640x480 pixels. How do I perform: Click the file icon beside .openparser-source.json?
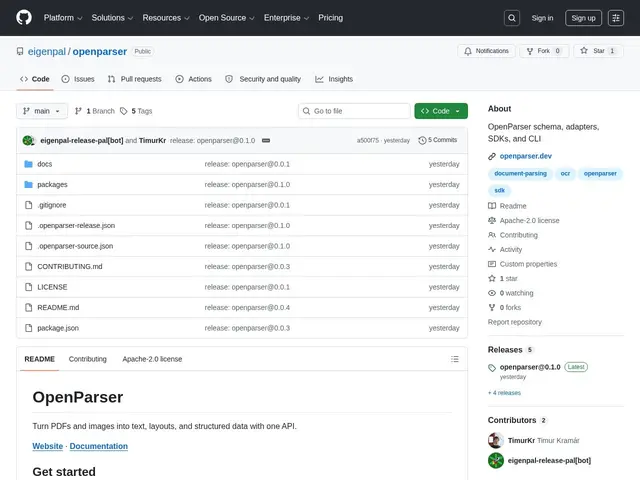(x=28, y=246)
